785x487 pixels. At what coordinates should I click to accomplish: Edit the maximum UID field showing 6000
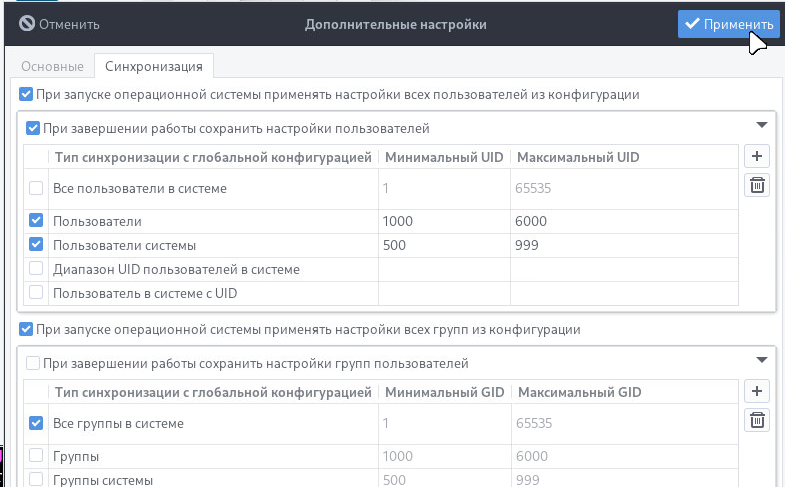click(575, 221)
